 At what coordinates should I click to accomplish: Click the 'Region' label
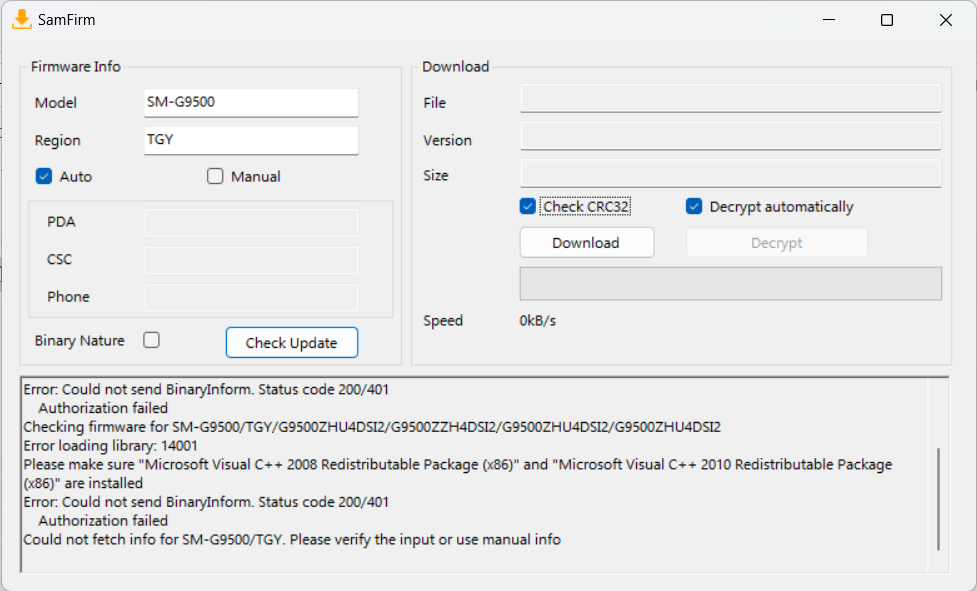click(57, 141)
